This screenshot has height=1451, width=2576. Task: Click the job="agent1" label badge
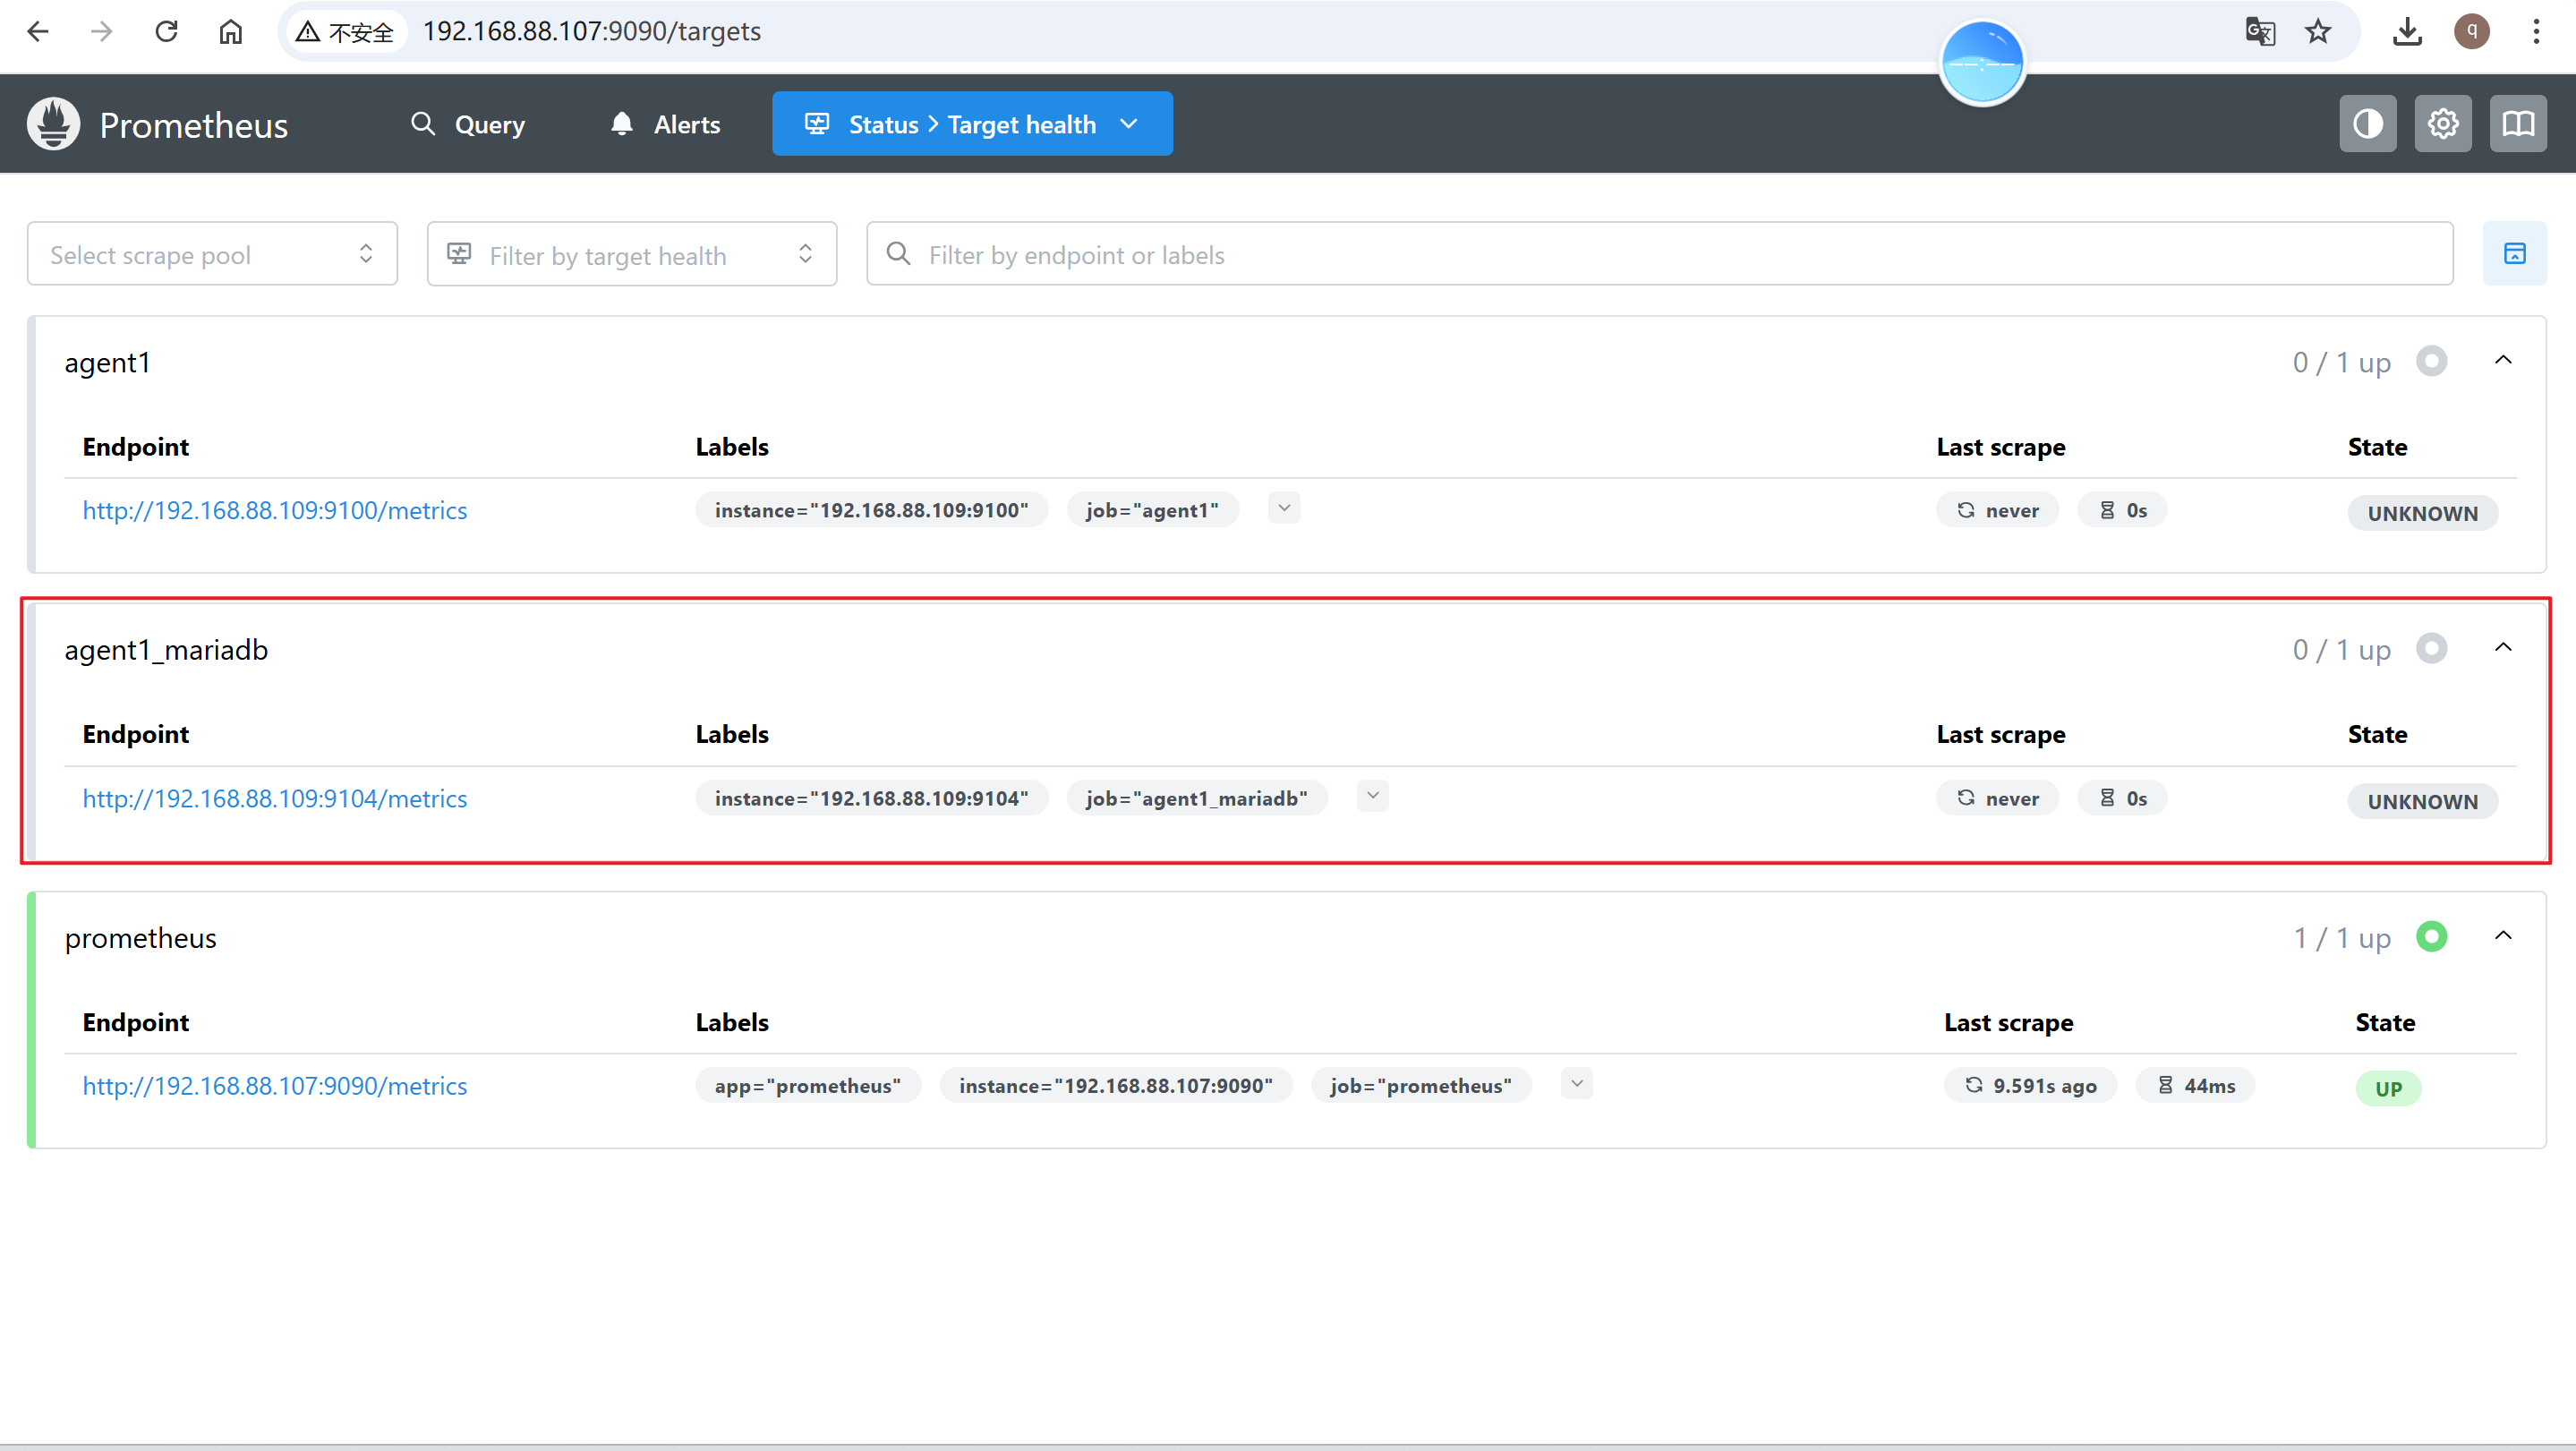1153,510
